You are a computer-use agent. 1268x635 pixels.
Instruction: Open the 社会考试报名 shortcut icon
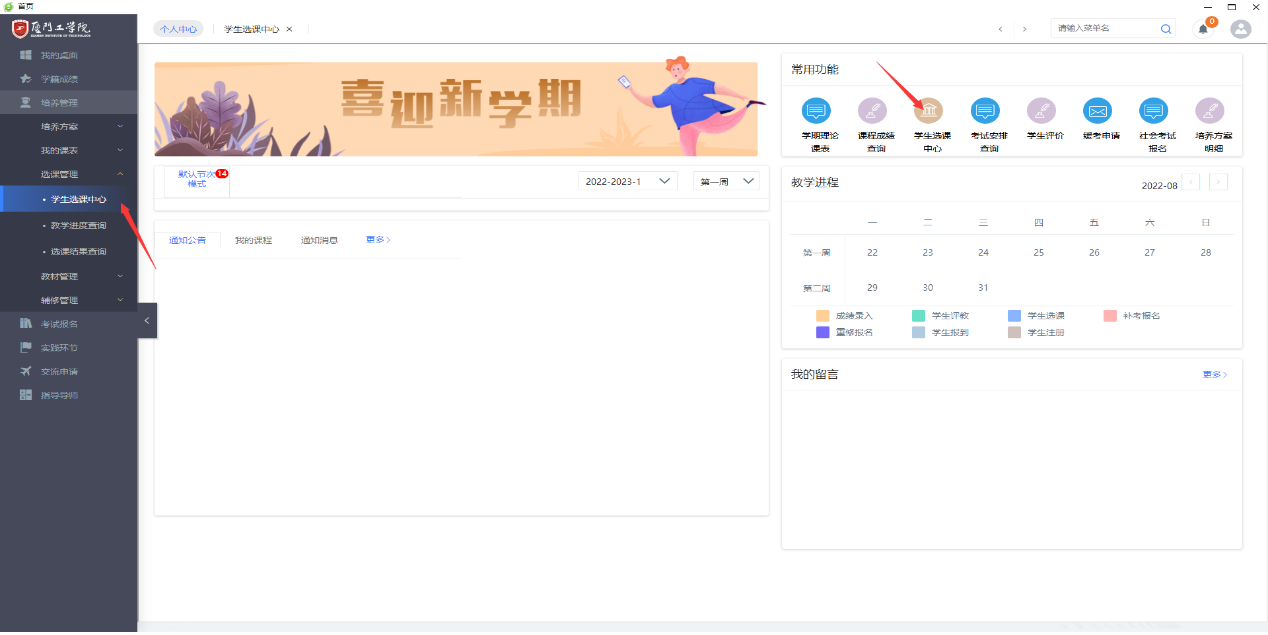pos(1153,111)
